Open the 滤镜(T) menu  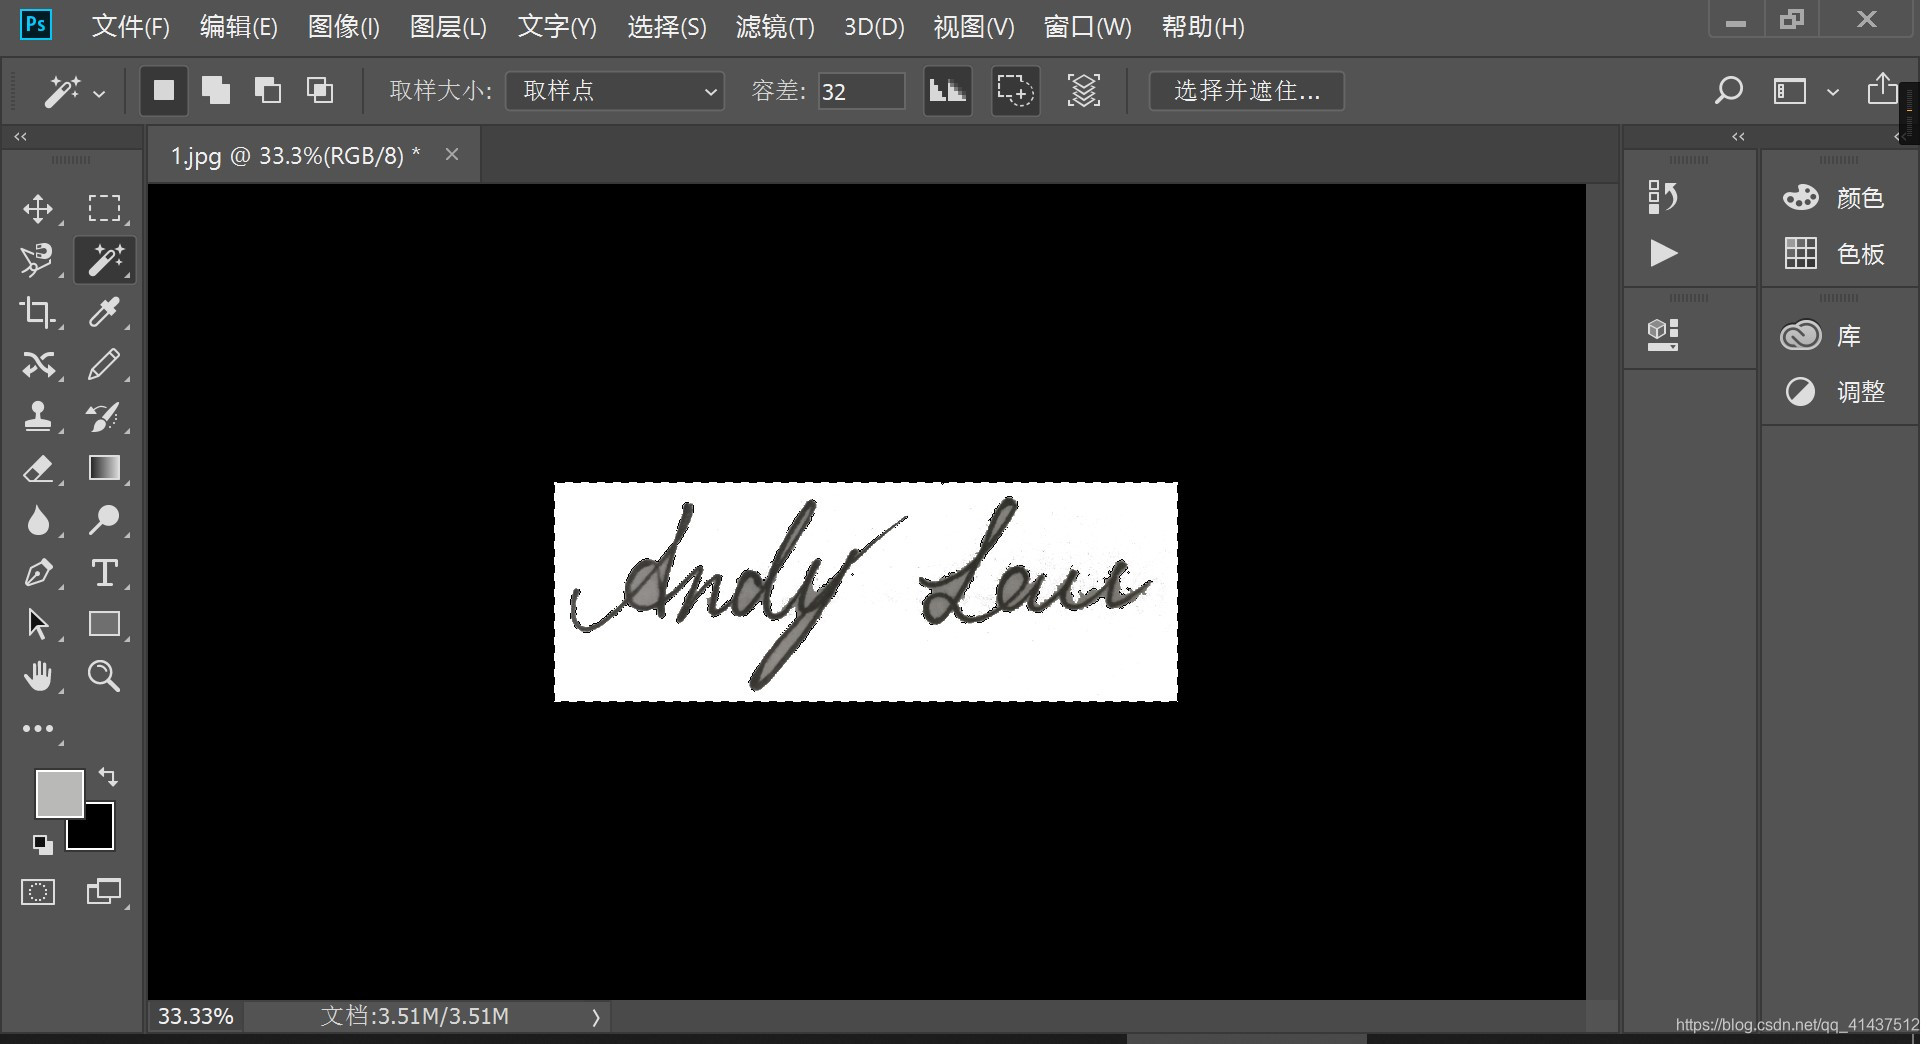[775, 27]
